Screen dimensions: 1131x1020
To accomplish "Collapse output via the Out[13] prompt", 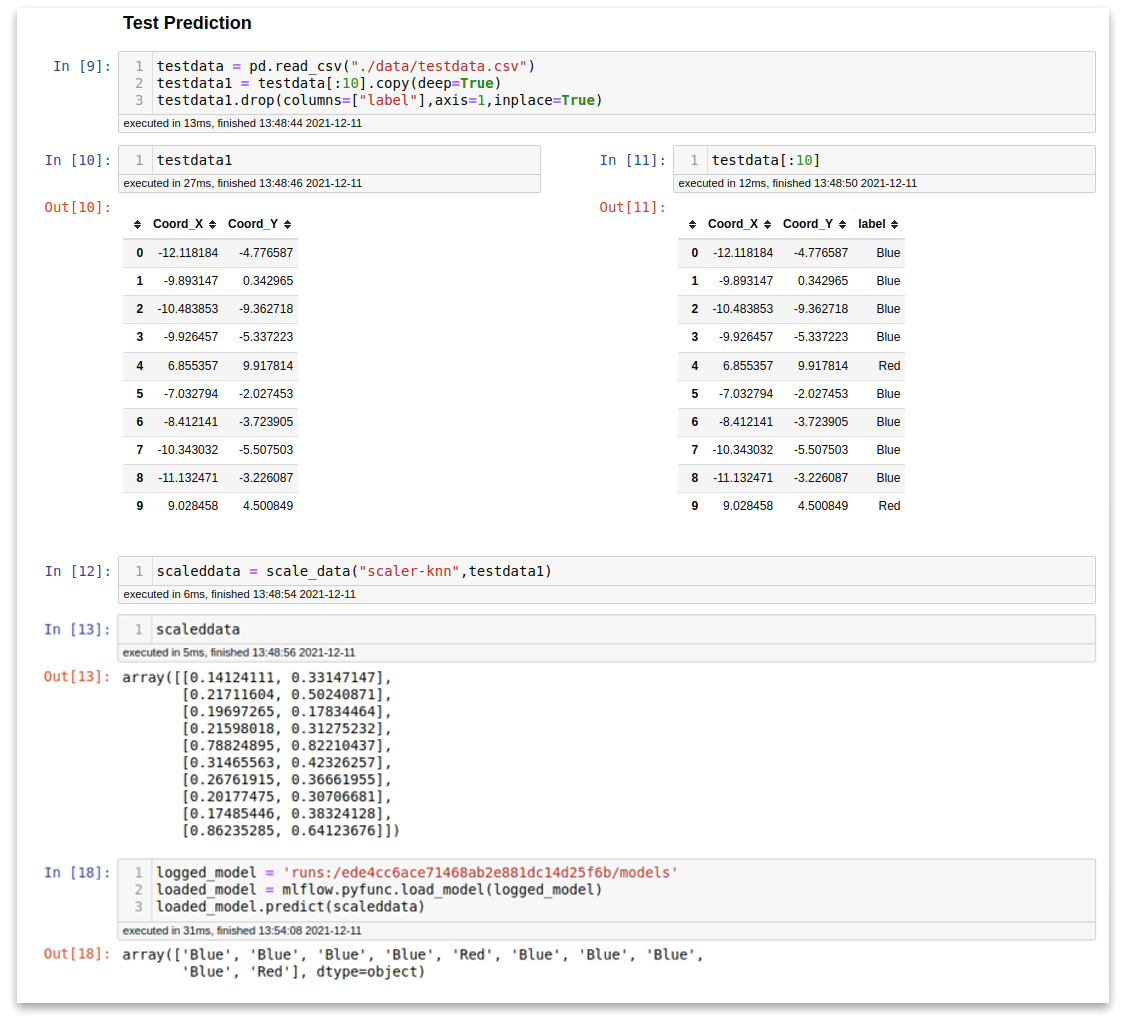I will click(x=78, y=677).
